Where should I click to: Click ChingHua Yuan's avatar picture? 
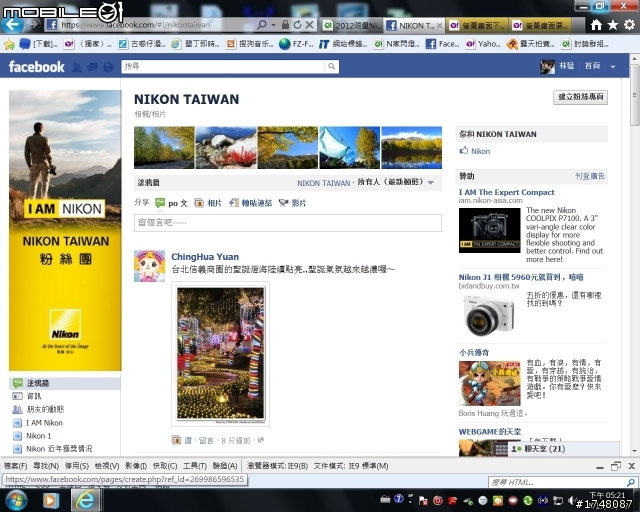click(x=149, y=266)
